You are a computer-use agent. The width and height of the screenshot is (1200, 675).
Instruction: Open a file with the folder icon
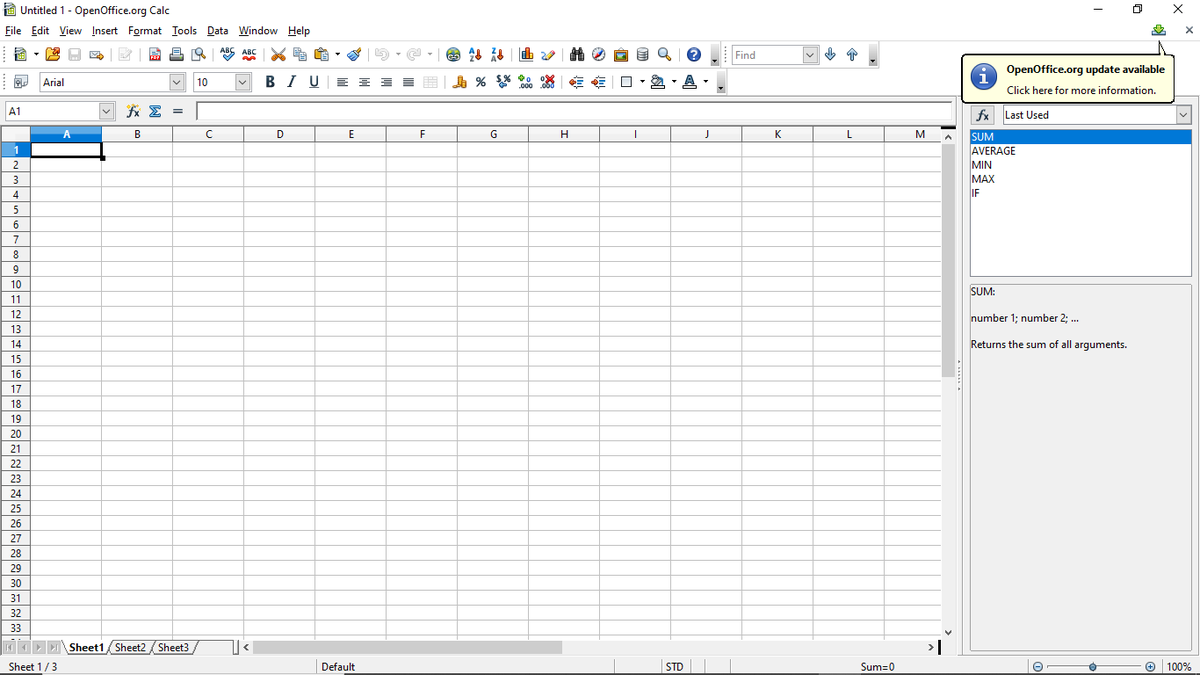(53, 55)
